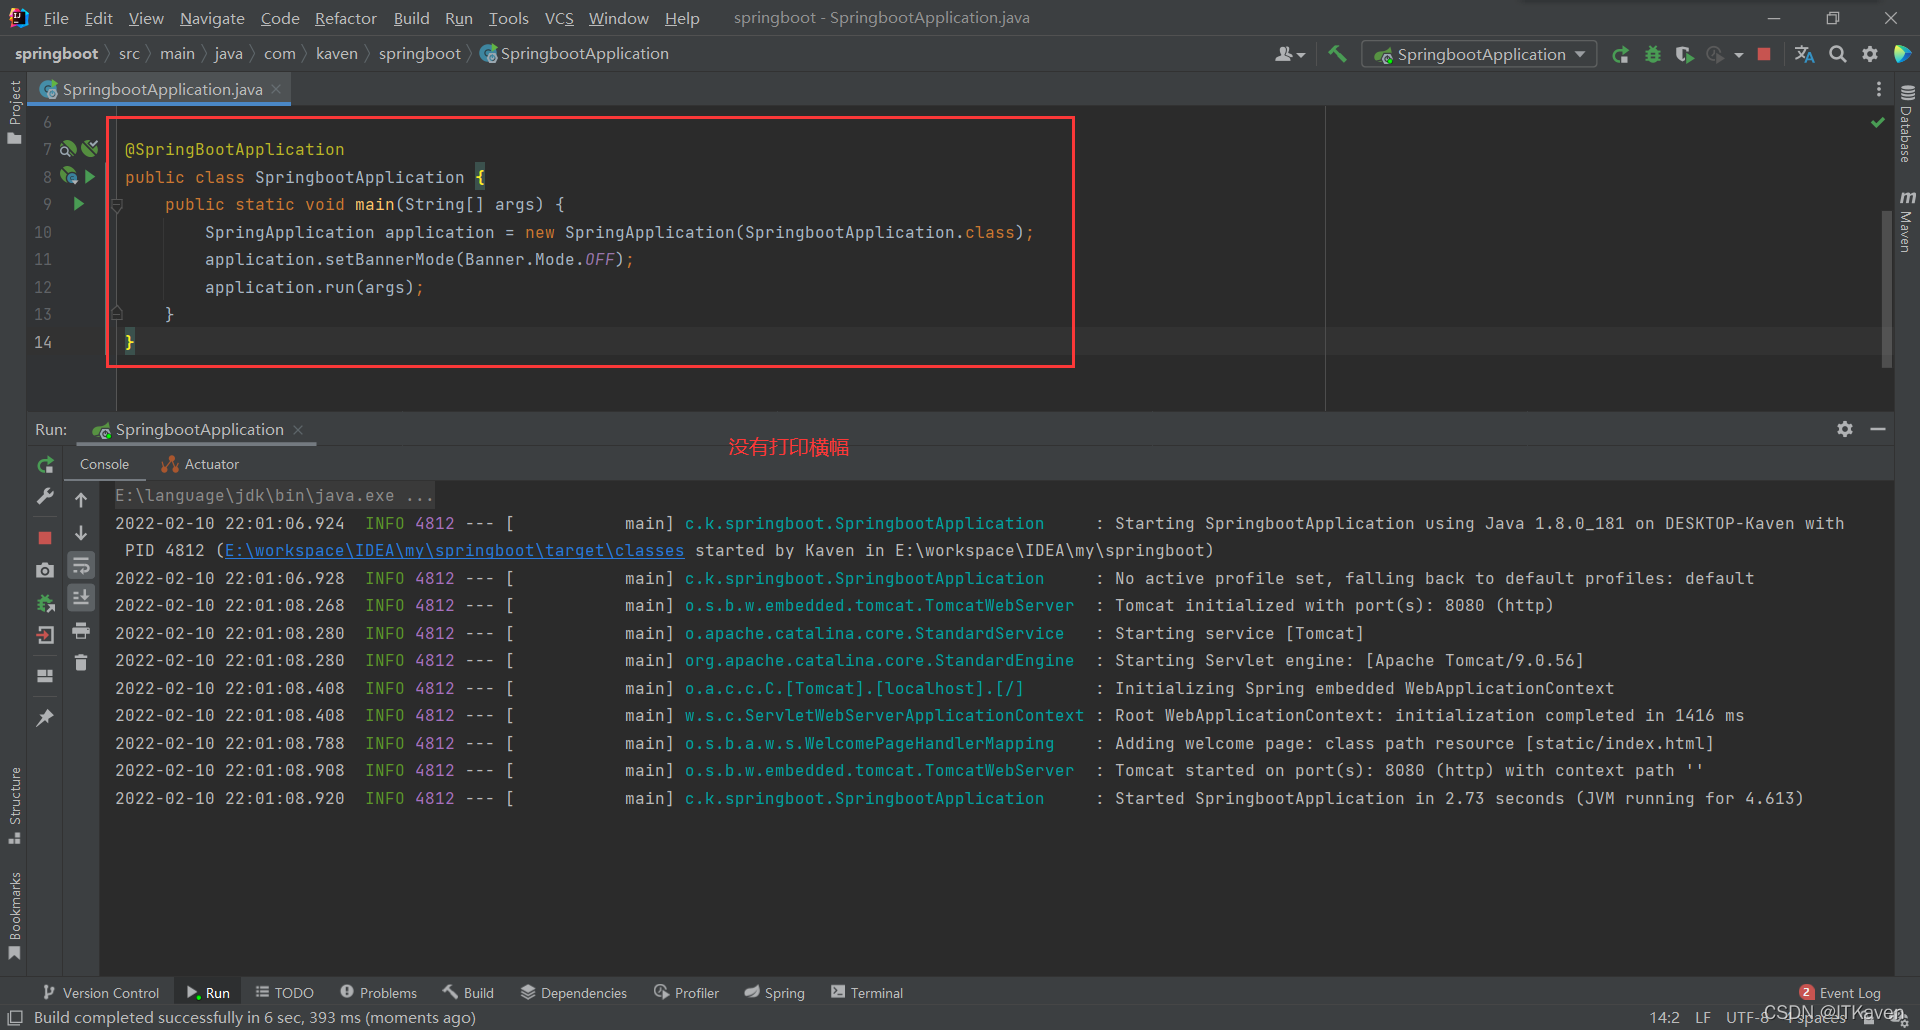Run SpringbootApplication with Coverage
Screen dimensions: 1920x1030
[1685, 54]
